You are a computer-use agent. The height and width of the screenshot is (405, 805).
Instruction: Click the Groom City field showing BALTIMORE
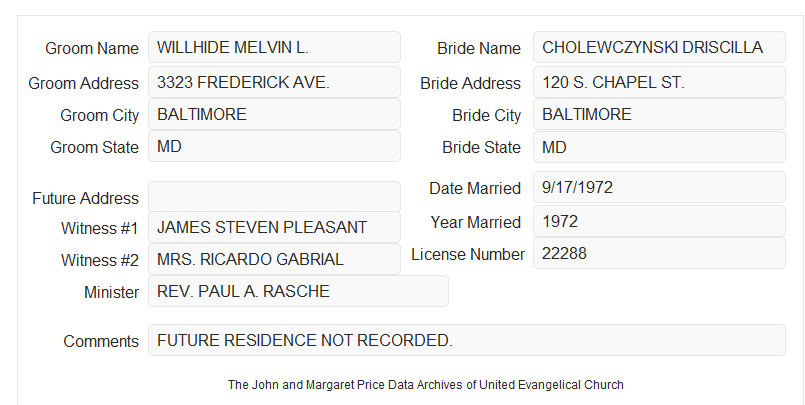pyautogui.click(x=274, y=114)
